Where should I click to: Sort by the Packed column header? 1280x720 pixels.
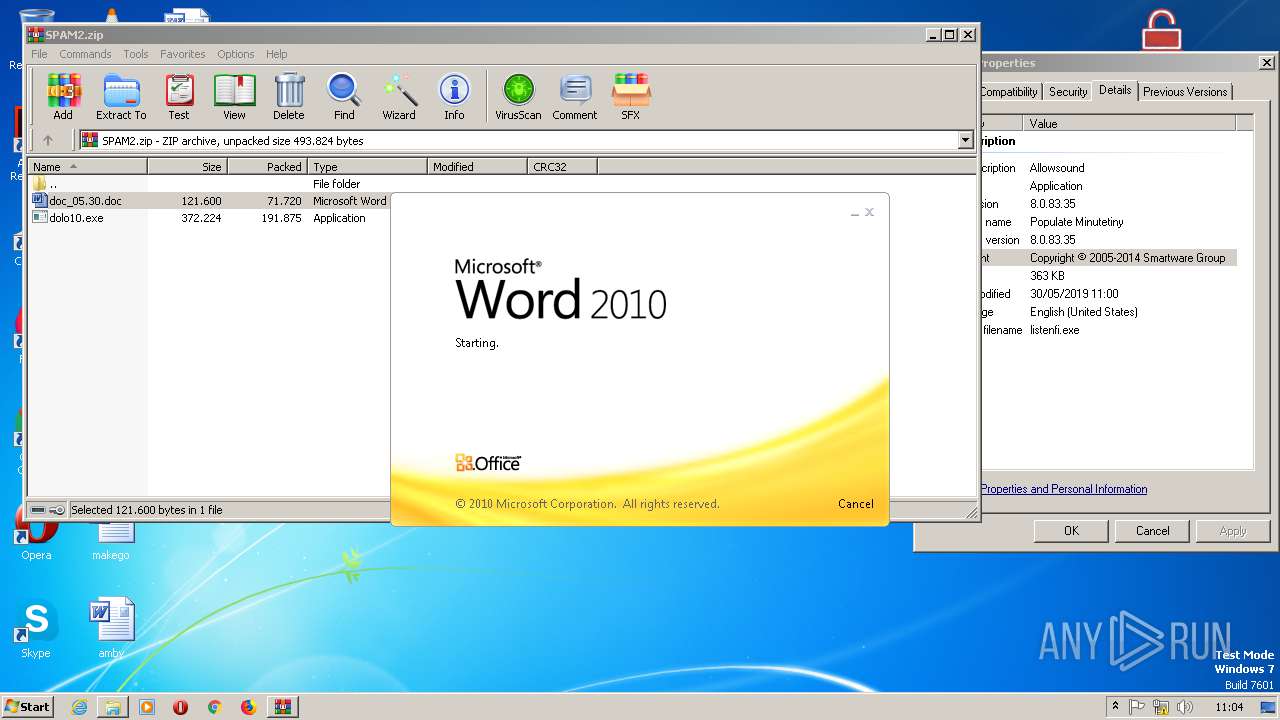click(x=267, y=166)
